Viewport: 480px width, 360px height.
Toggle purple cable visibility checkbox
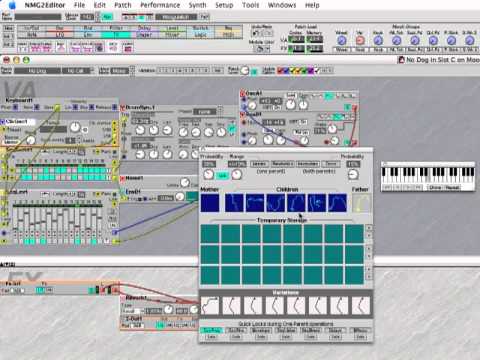click(310, 70)
